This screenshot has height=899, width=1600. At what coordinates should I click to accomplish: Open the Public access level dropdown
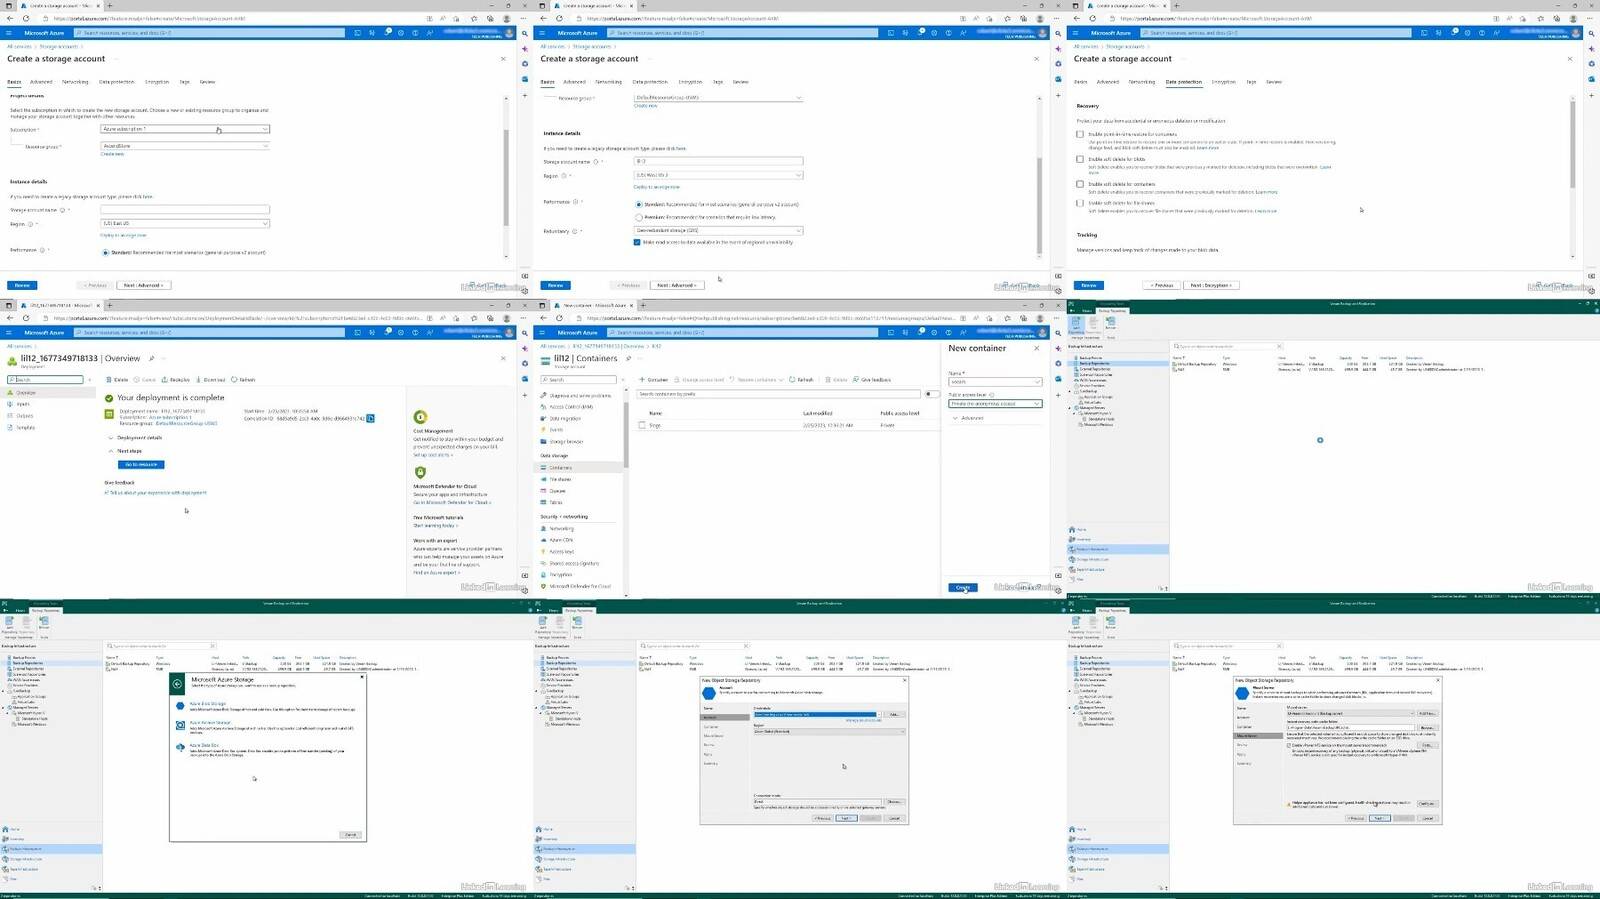[x=995, y=404]
